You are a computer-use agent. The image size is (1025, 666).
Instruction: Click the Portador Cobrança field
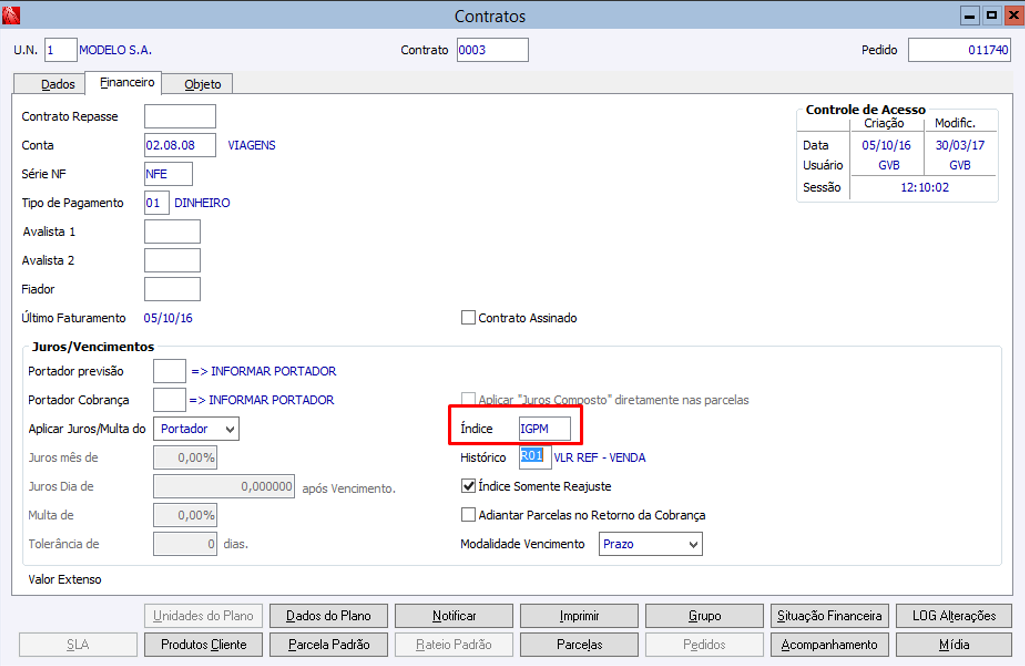[x=169, y=400]
